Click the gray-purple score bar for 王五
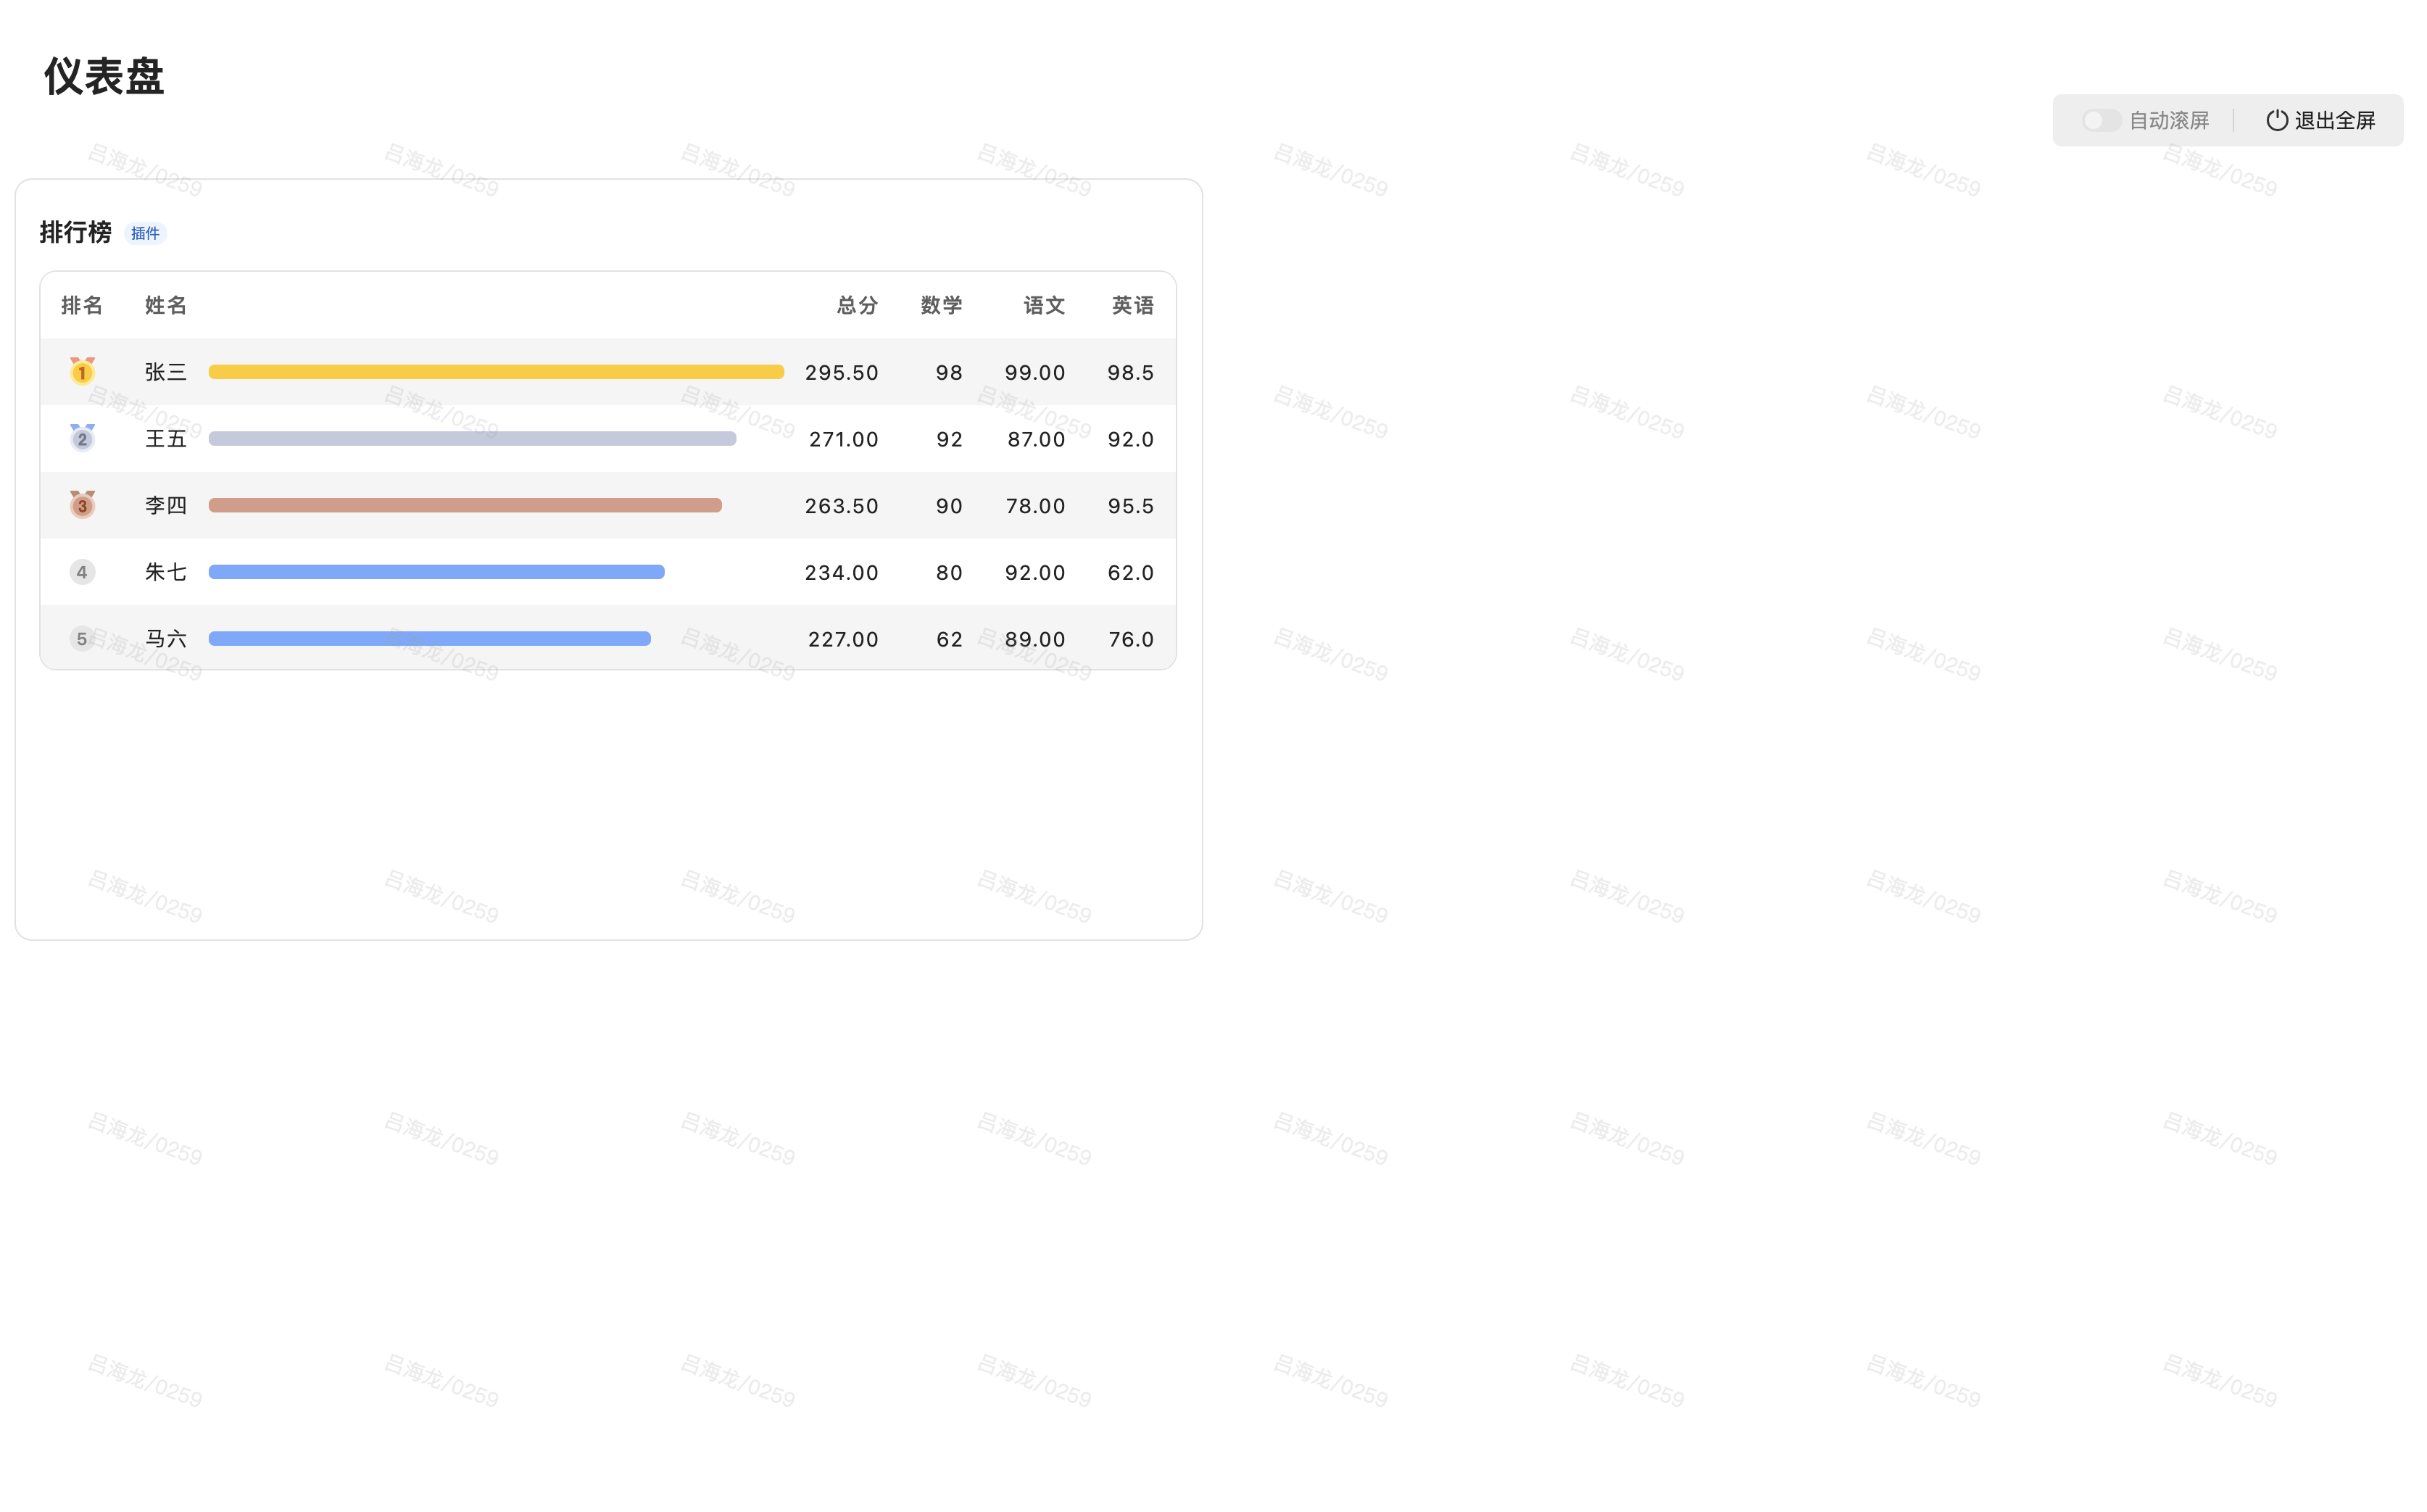Image resolution: width=2427 pixels, height=1512 pixels. click(472, 438)
